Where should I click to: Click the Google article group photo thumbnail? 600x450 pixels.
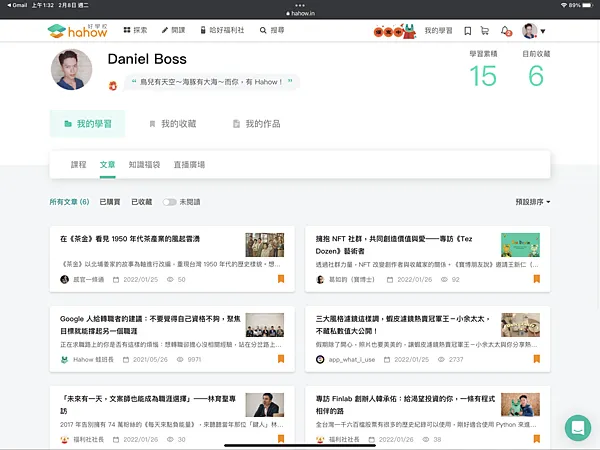(x=265, y=325)
